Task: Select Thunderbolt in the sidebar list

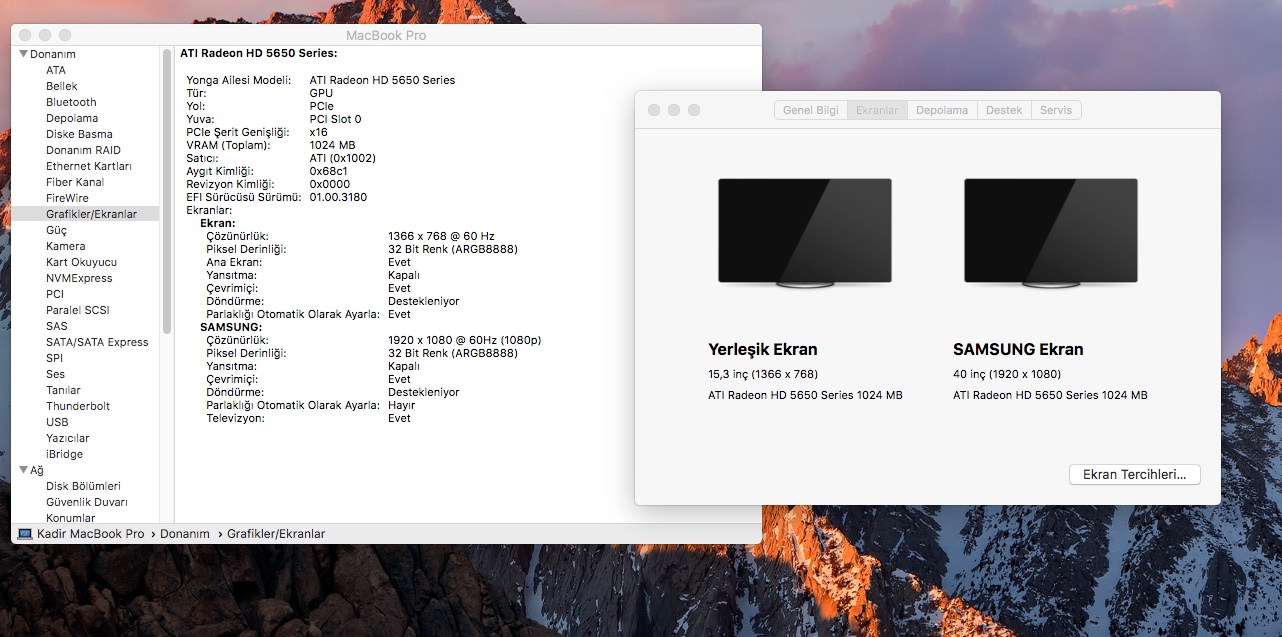Action: click(x=78, y=406)
